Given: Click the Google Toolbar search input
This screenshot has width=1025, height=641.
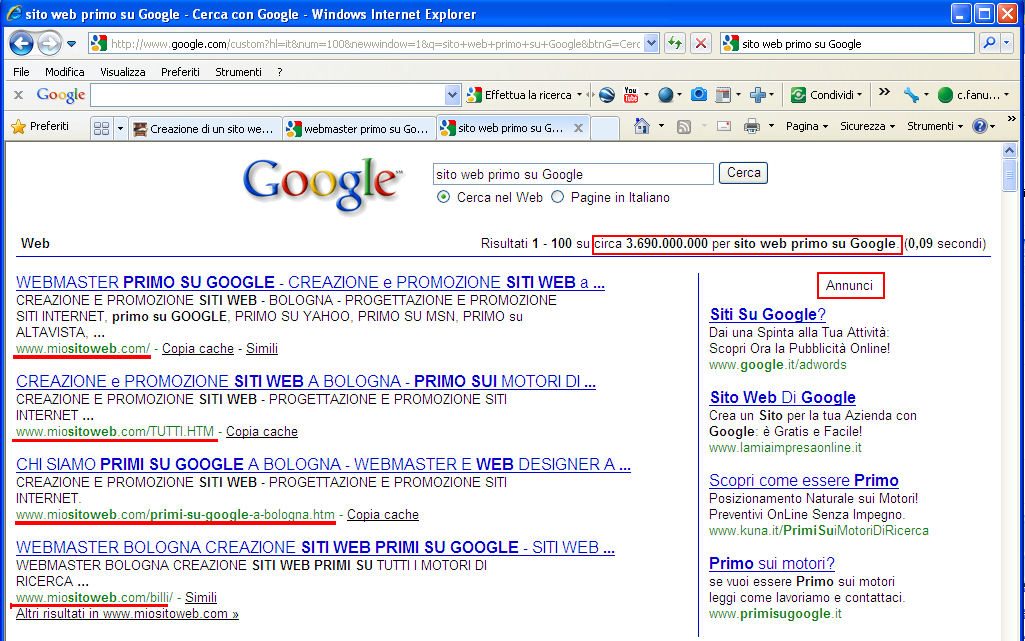Looking at the screenshot, I should [x=267, y=95].
